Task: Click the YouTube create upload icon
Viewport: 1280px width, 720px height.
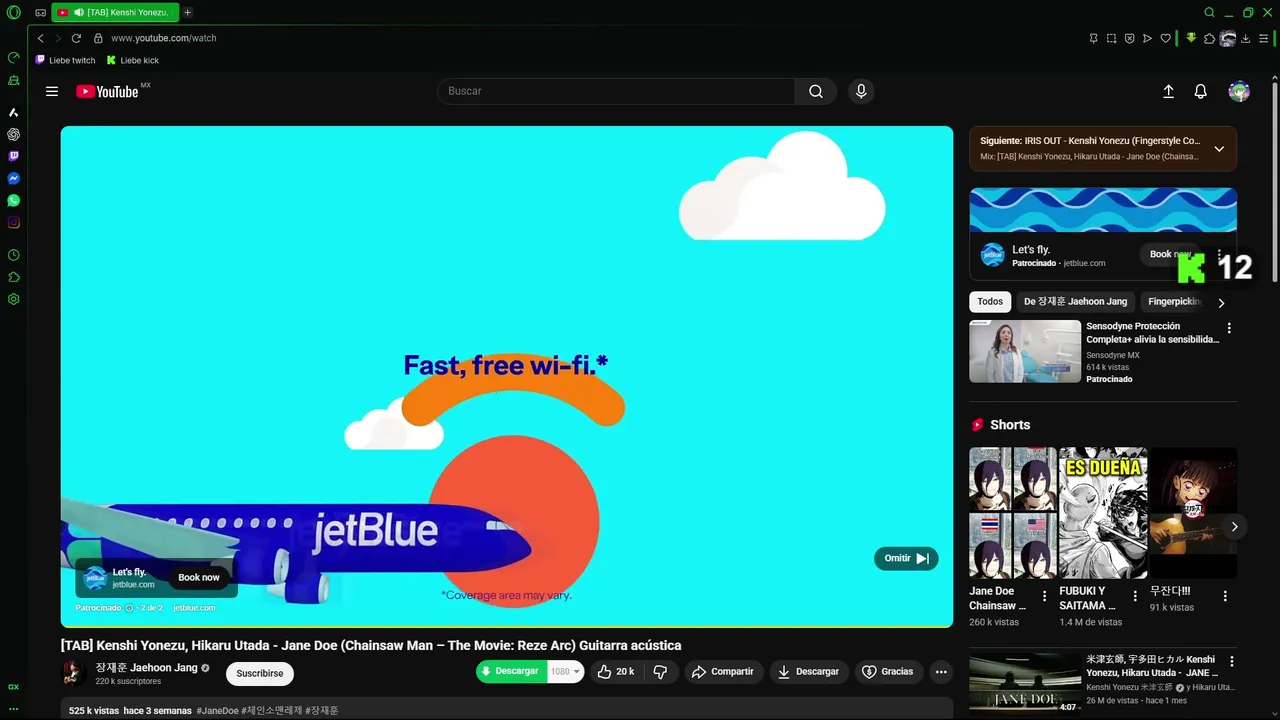Action: point(1168,91)
